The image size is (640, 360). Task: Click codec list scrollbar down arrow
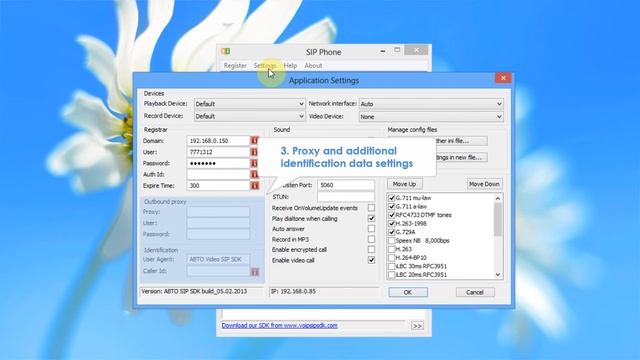[498, 275]
